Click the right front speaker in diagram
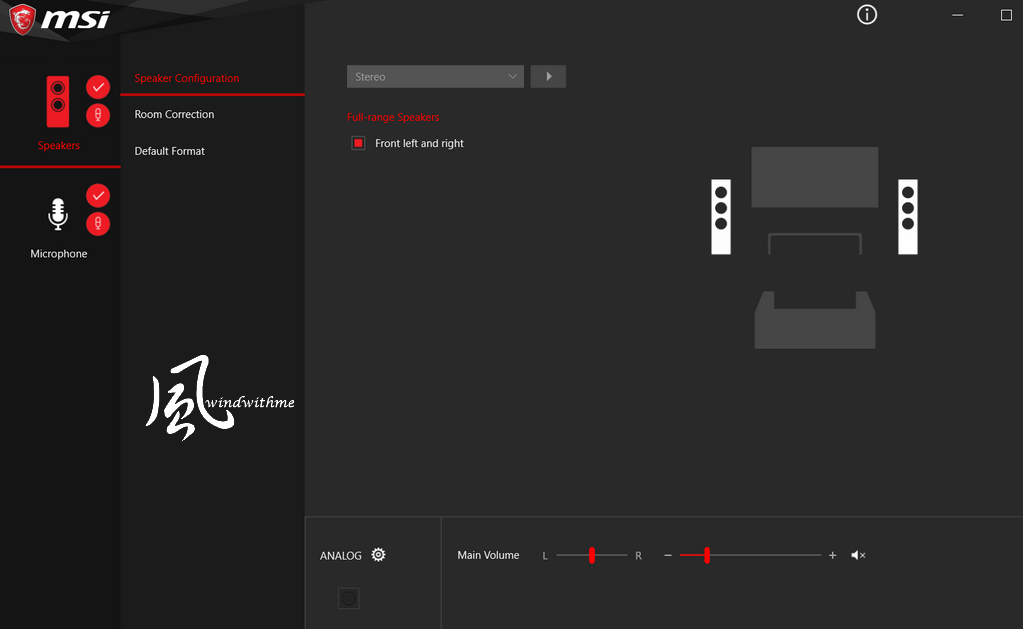This screenshot has width=1023, height=629. click(x=908, y=217)
